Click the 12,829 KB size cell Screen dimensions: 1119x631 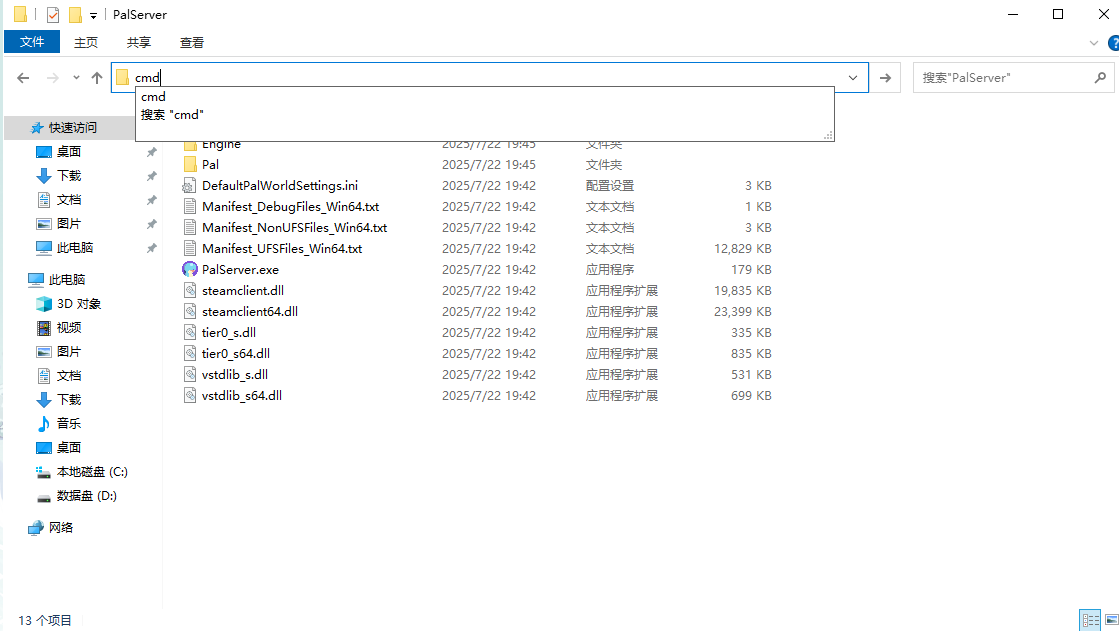tap(742, 248)
